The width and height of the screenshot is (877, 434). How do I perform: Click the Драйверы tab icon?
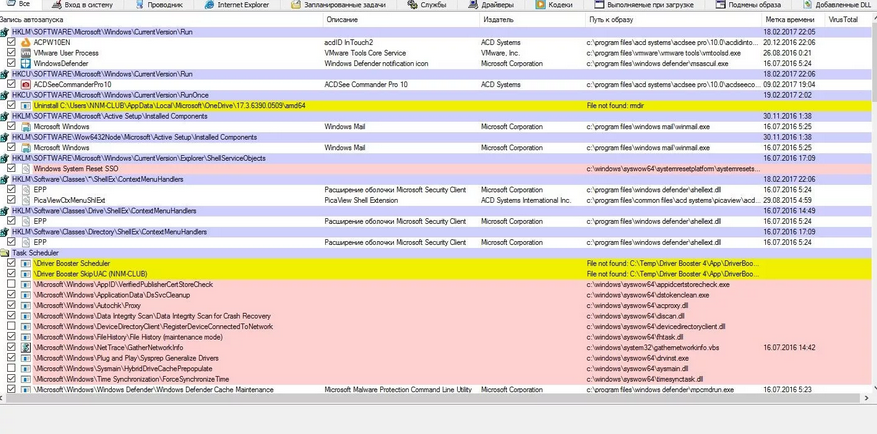click(473, 4)
